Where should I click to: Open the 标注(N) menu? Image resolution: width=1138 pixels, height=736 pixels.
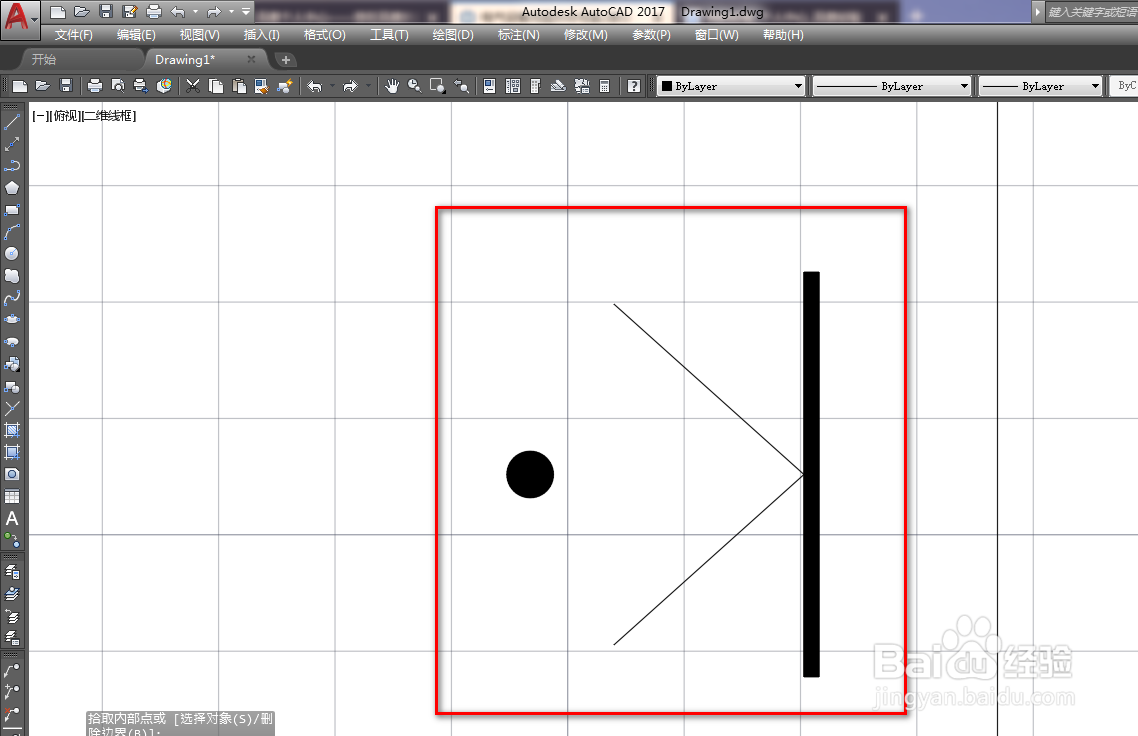coord(518,35)
